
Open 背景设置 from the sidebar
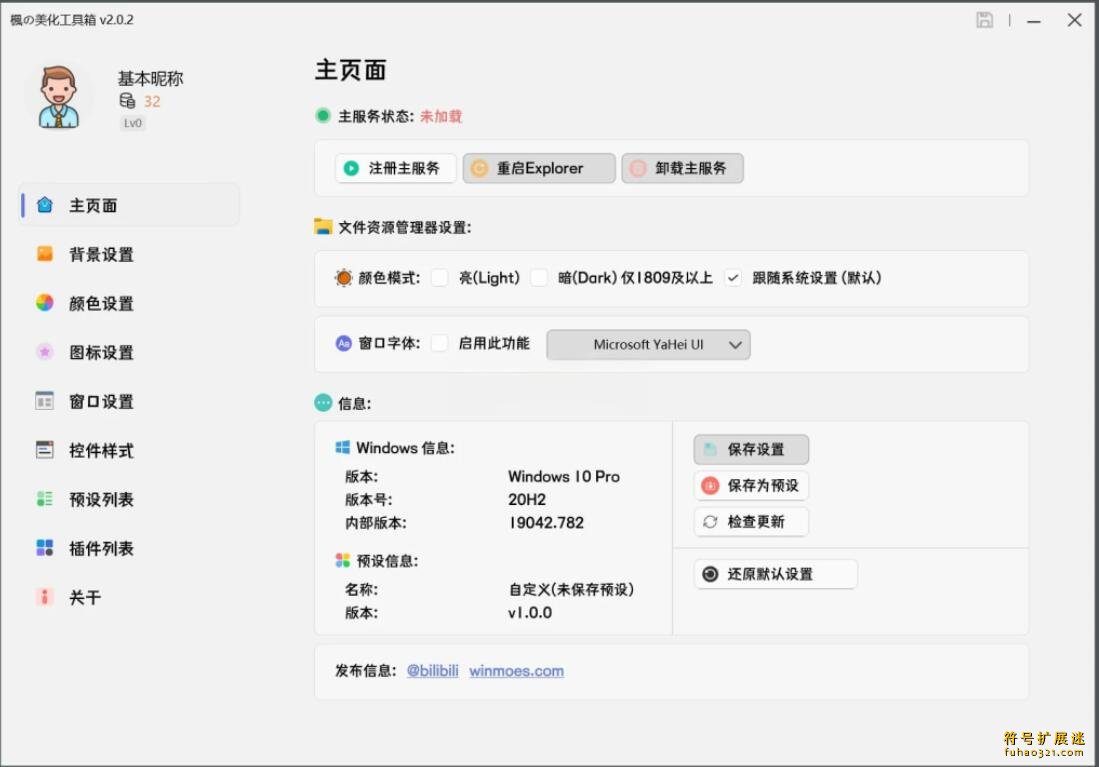click(x=101, y=255)
